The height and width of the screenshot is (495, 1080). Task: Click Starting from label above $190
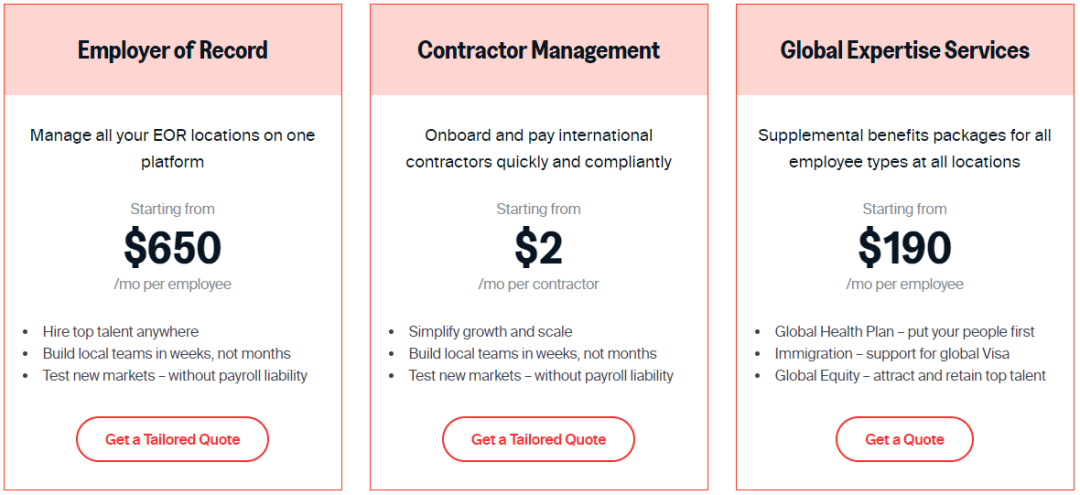pos(904,209)
